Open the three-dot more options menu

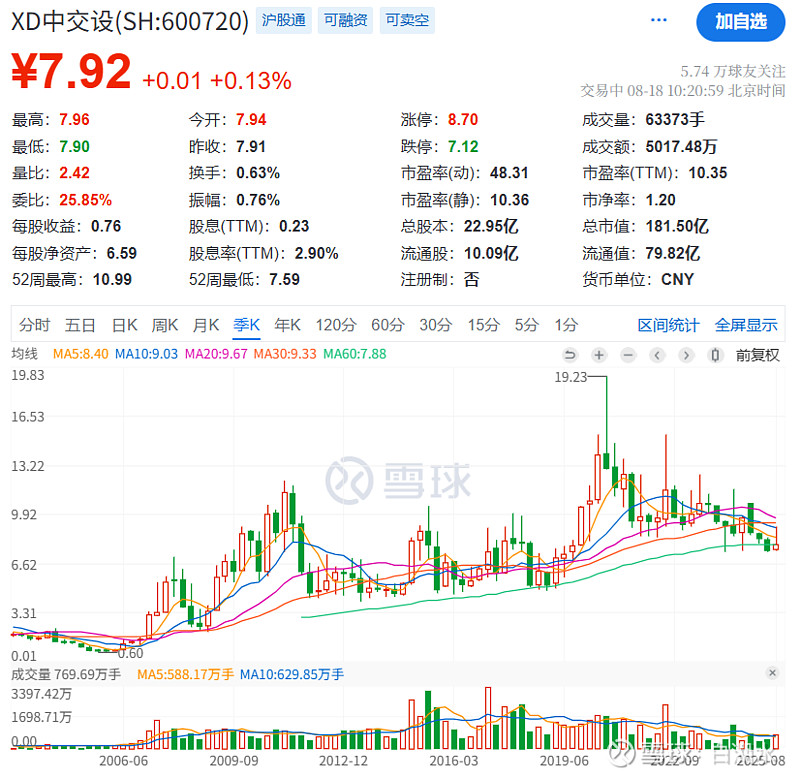pyautogui.click(x=659, y=20)
